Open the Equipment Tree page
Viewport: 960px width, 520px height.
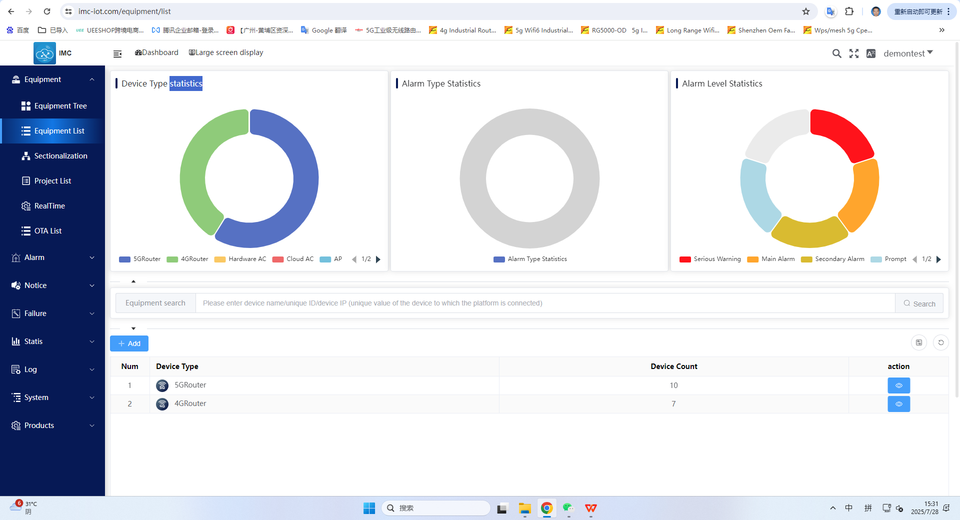pyautogui.click(x=53, y=106)
